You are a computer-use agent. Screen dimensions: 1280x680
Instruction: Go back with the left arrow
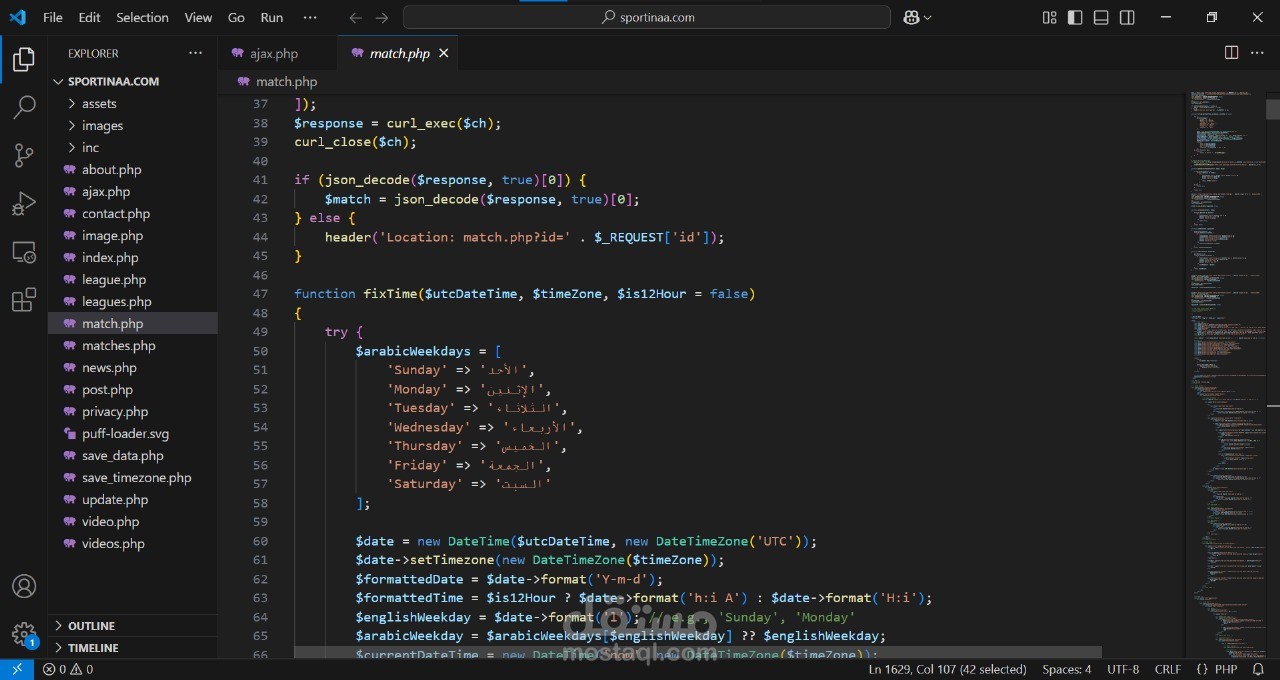(x=356, y=17)
